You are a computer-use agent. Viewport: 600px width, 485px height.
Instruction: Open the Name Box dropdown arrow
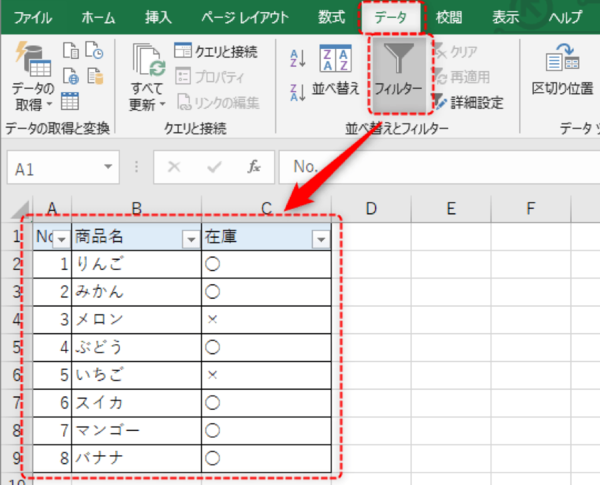[x=108, y=167]
